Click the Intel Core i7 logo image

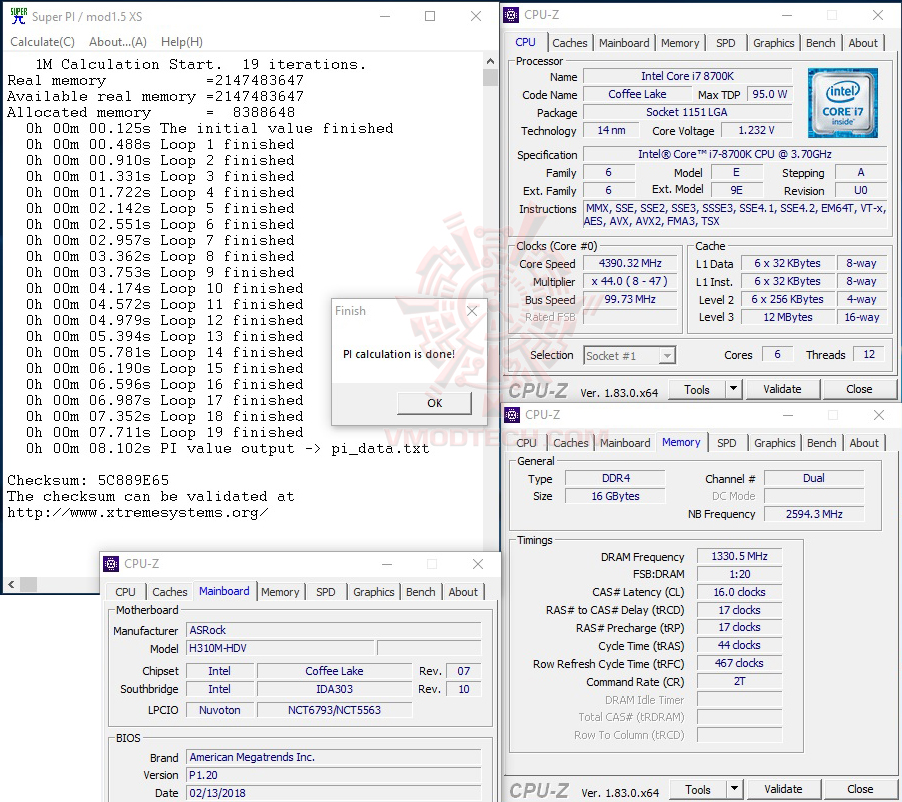(842, 103)
